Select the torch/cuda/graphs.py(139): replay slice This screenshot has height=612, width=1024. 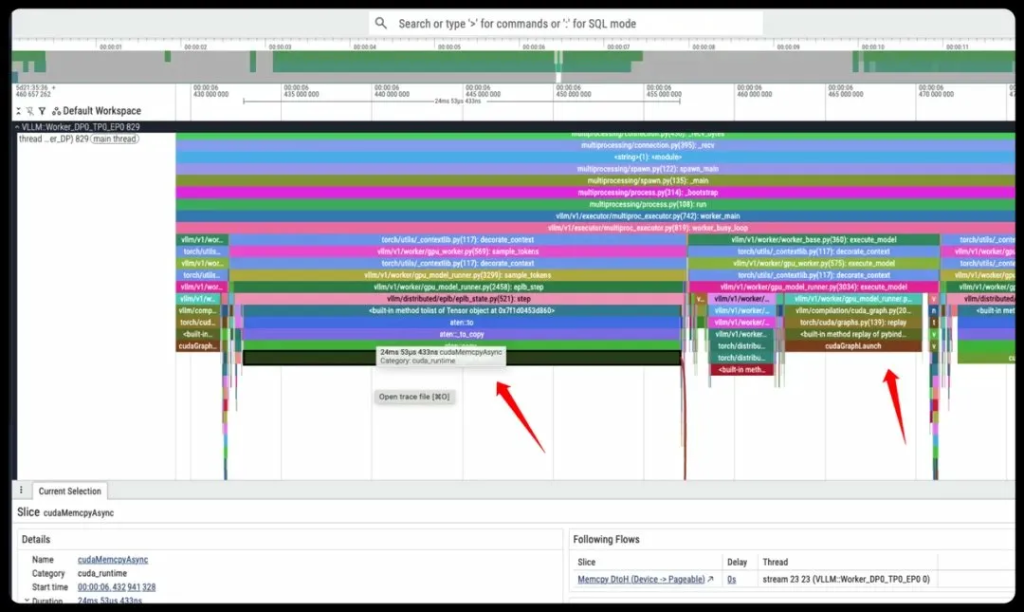click(x=853, y=323)
